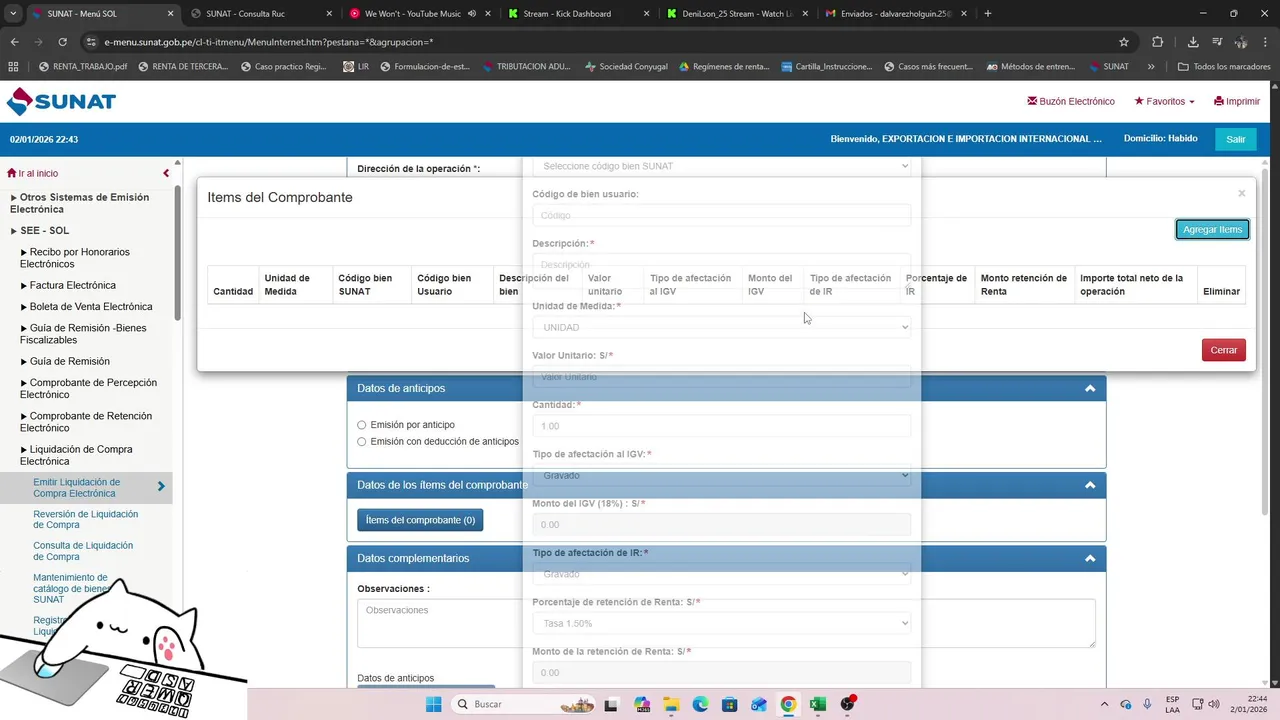Image resolution: width=1280 pixels, height=720 pixels.
Task: Open Porcentaje de retención Tasa 1.50% dropdown
Action: [722, 623]
